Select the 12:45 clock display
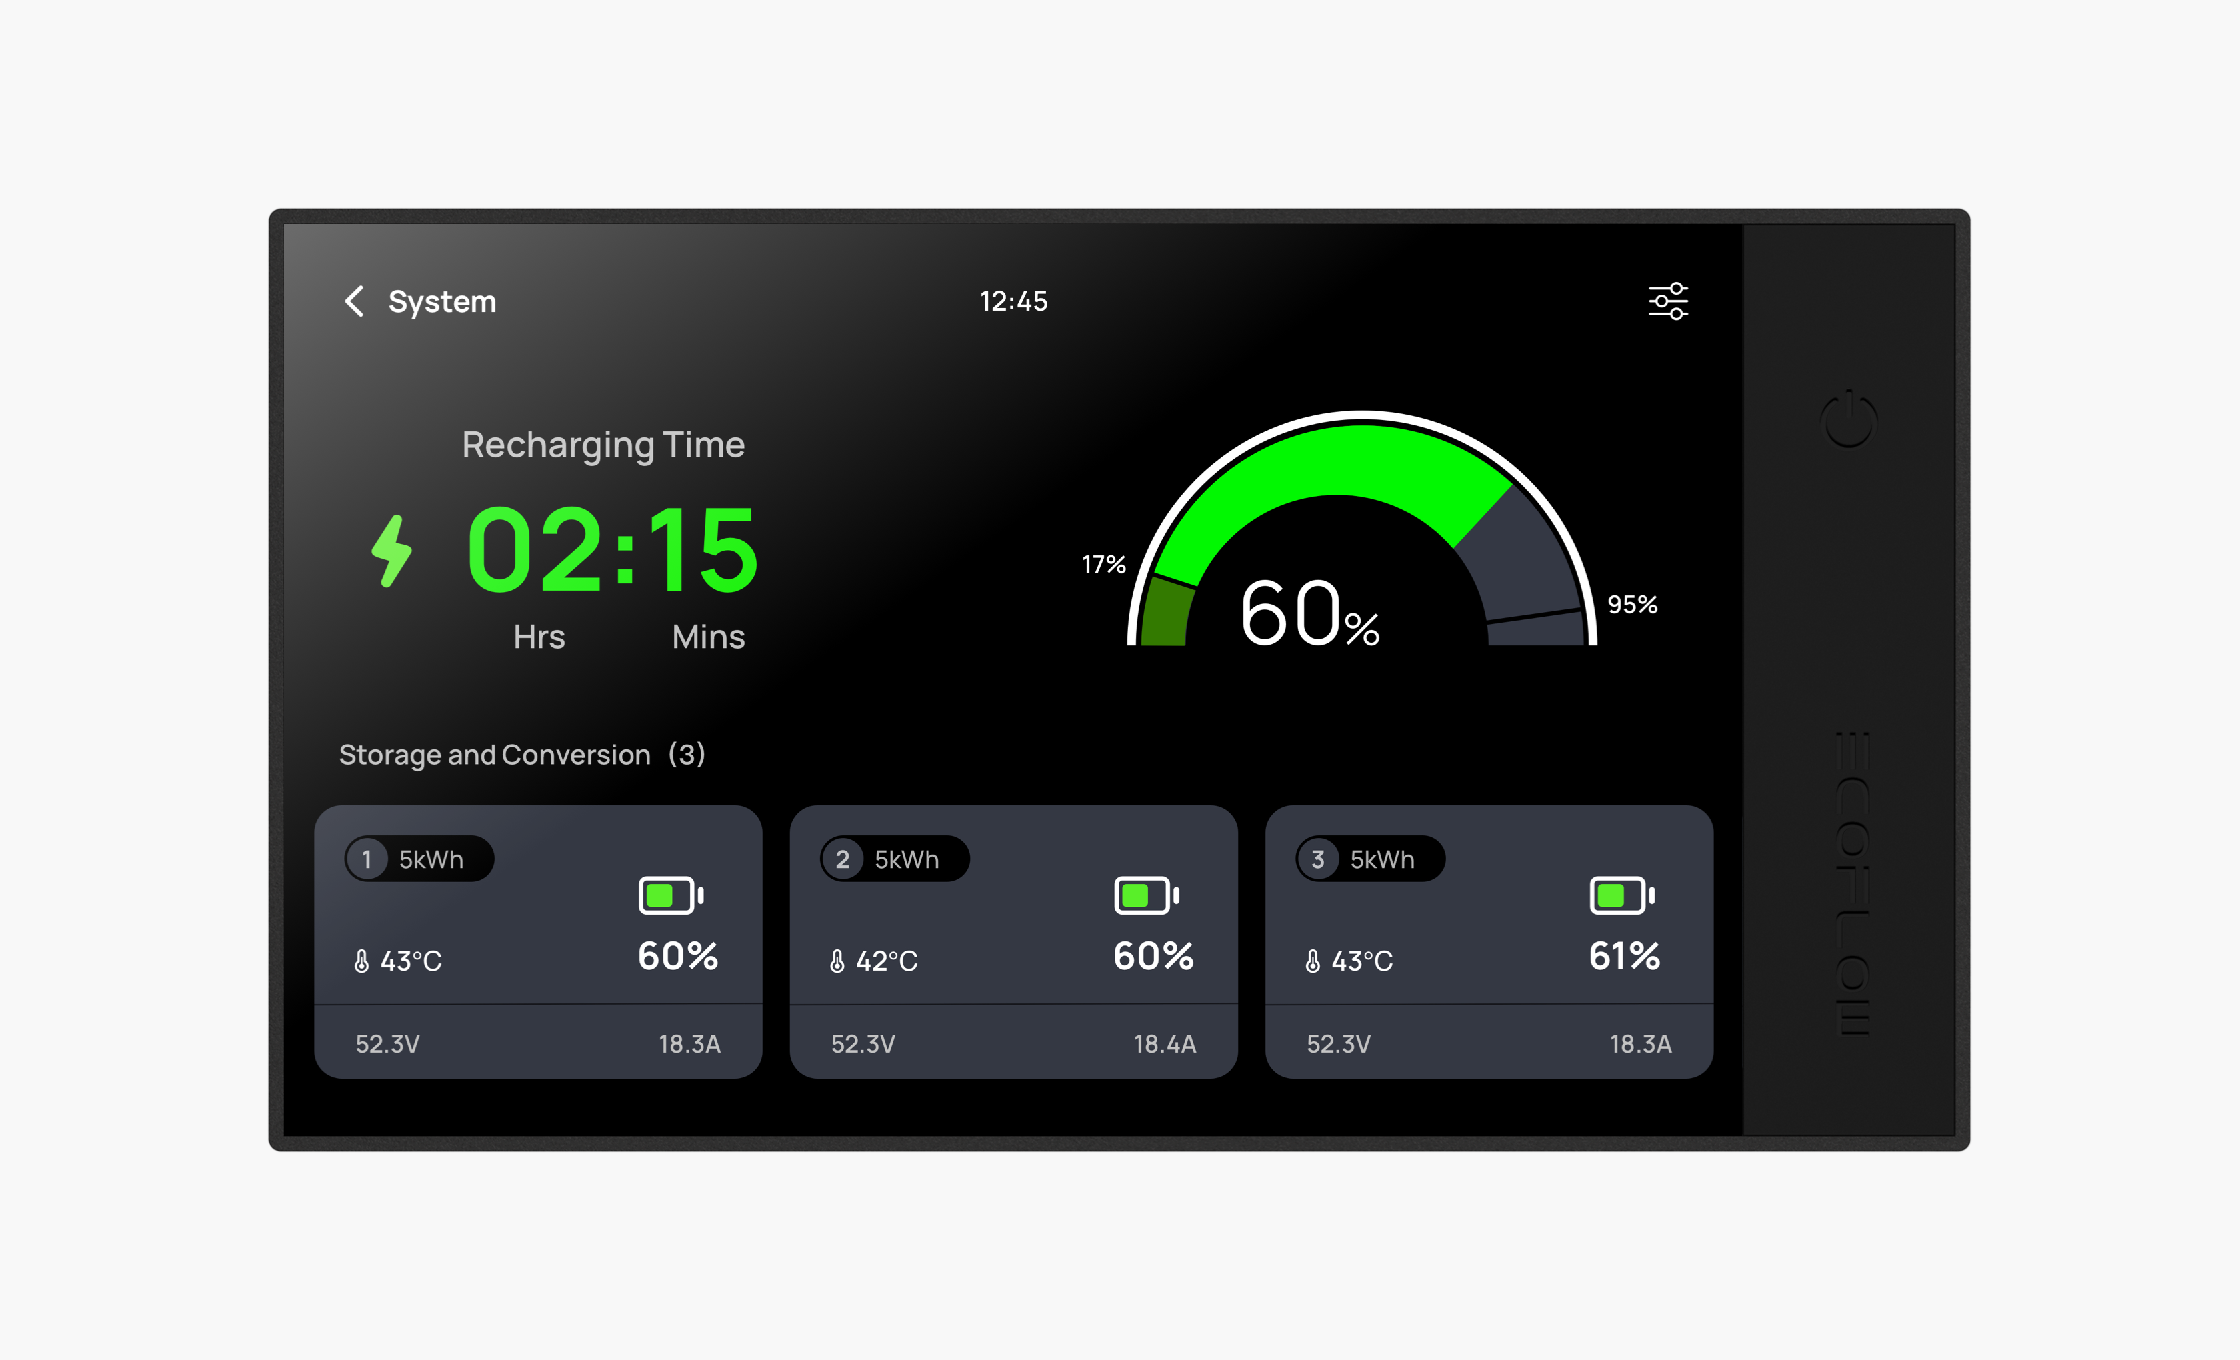Screen dimensions: 2240x1360 coord(1015,301)
